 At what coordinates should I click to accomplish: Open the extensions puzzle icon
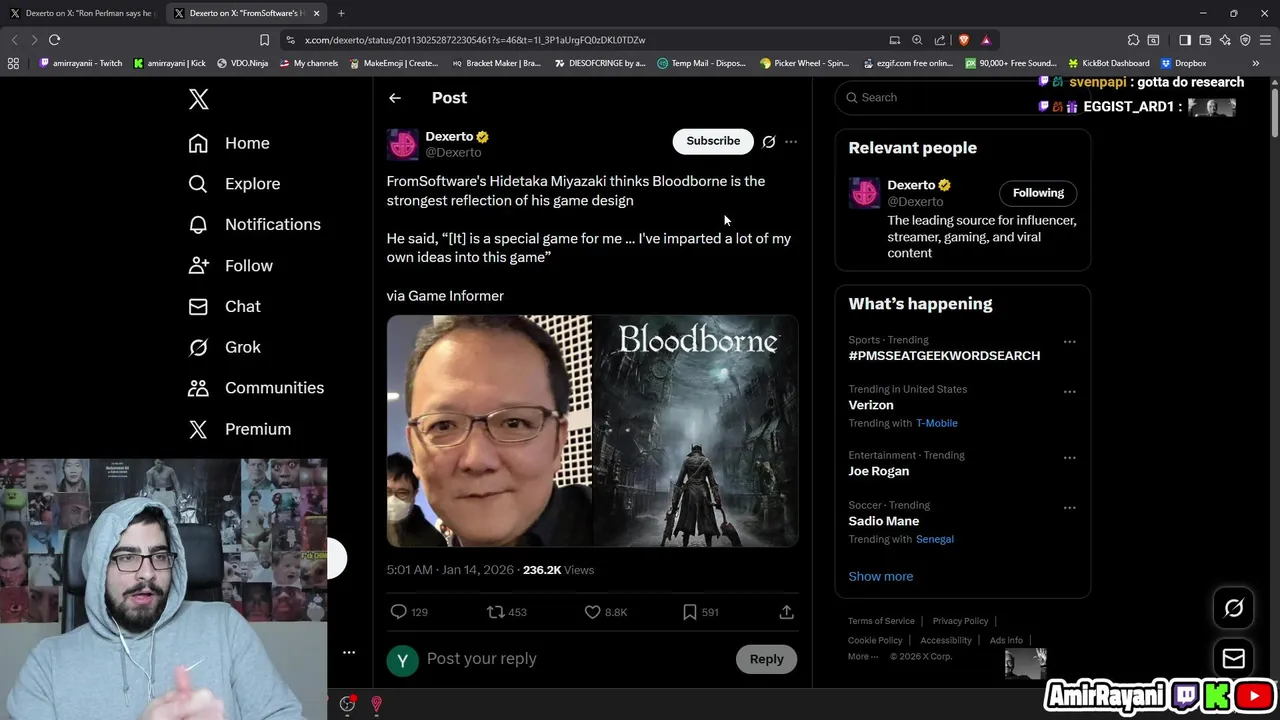[1133, 40]
